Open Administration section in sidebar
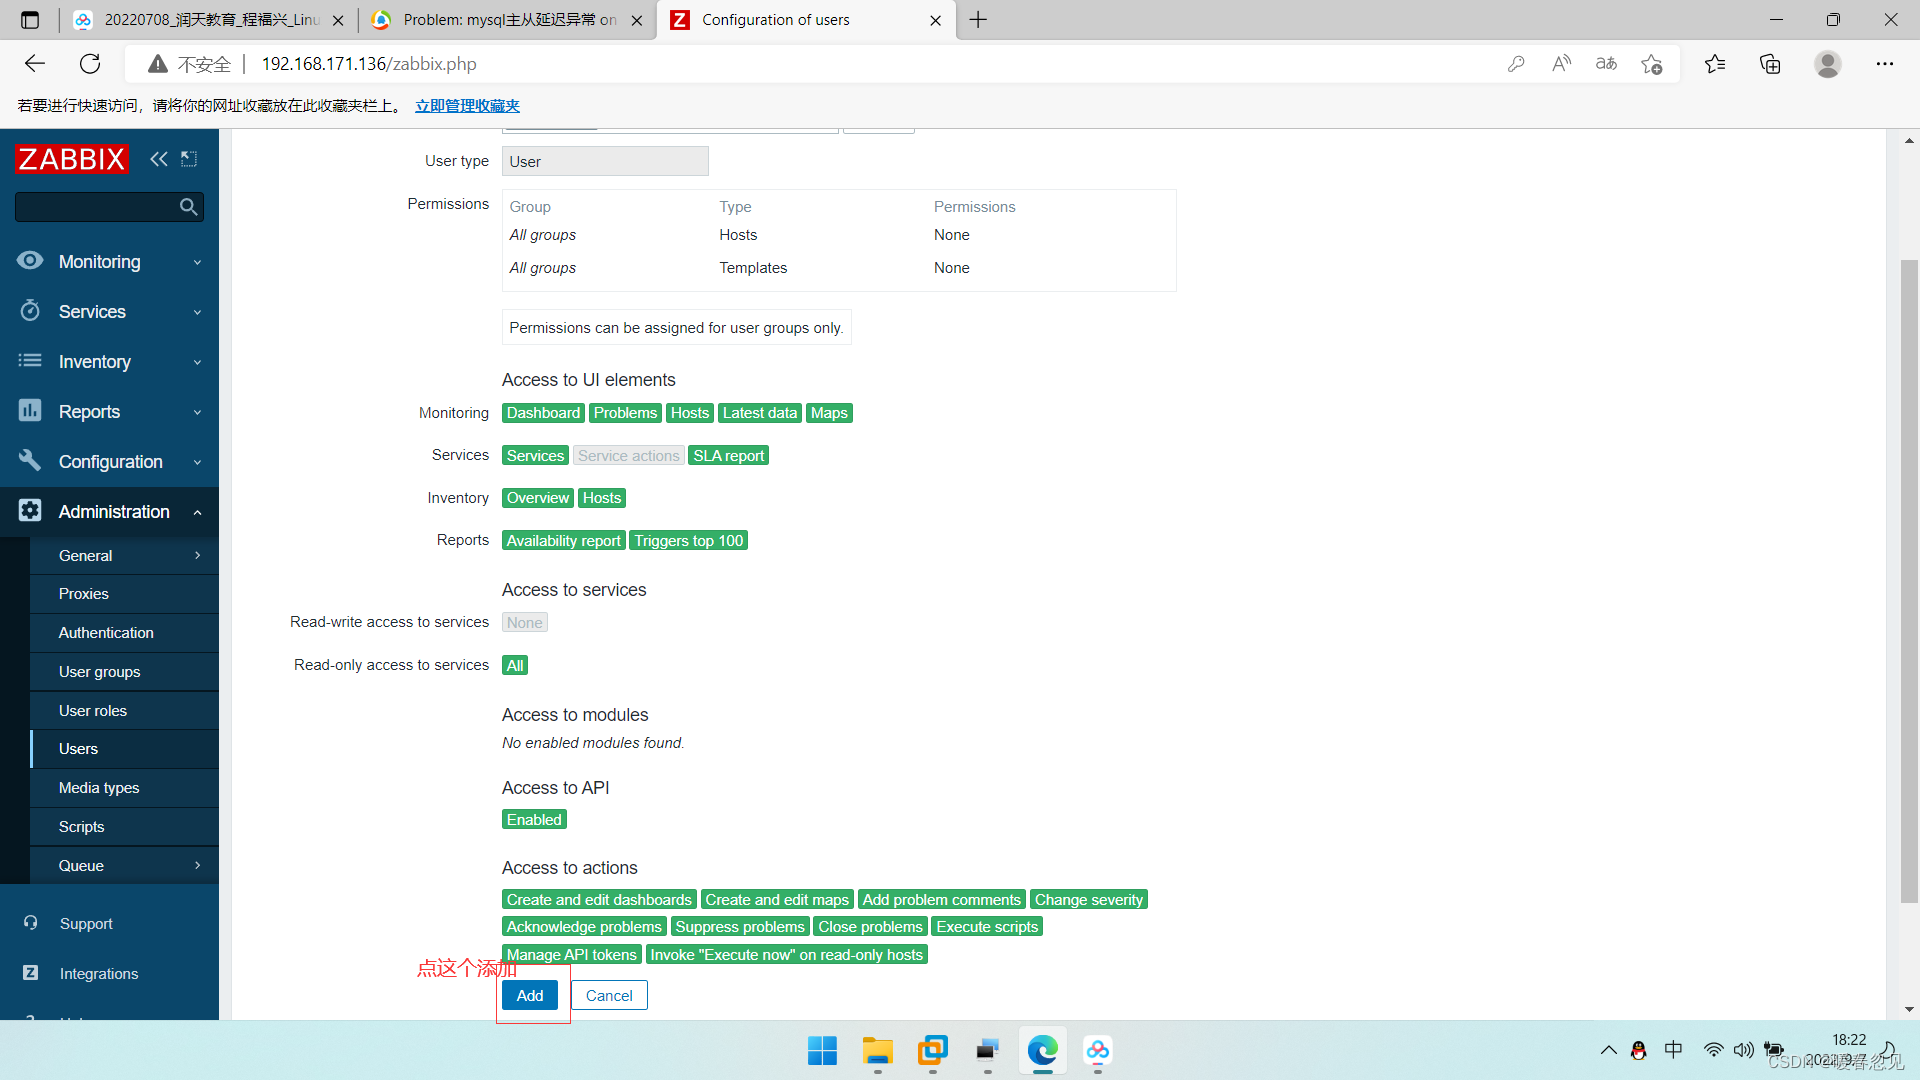 click(x=113, y=512)
